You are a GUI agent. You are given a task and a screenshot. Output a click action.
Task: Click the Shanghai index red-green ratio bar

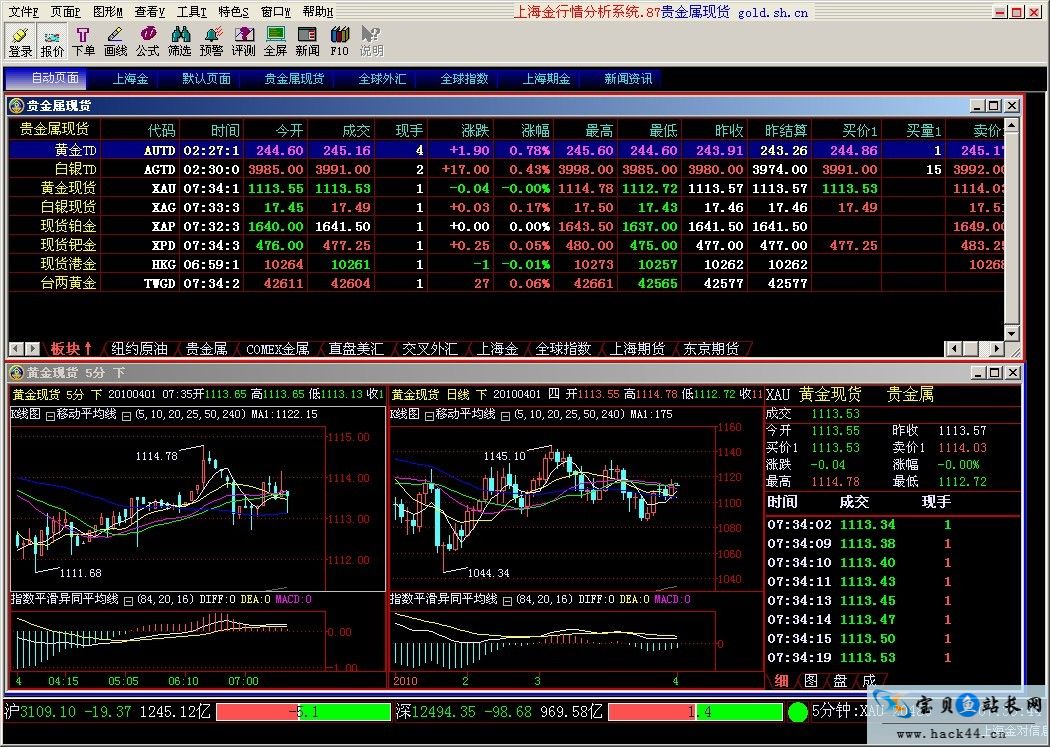(303, 712)
